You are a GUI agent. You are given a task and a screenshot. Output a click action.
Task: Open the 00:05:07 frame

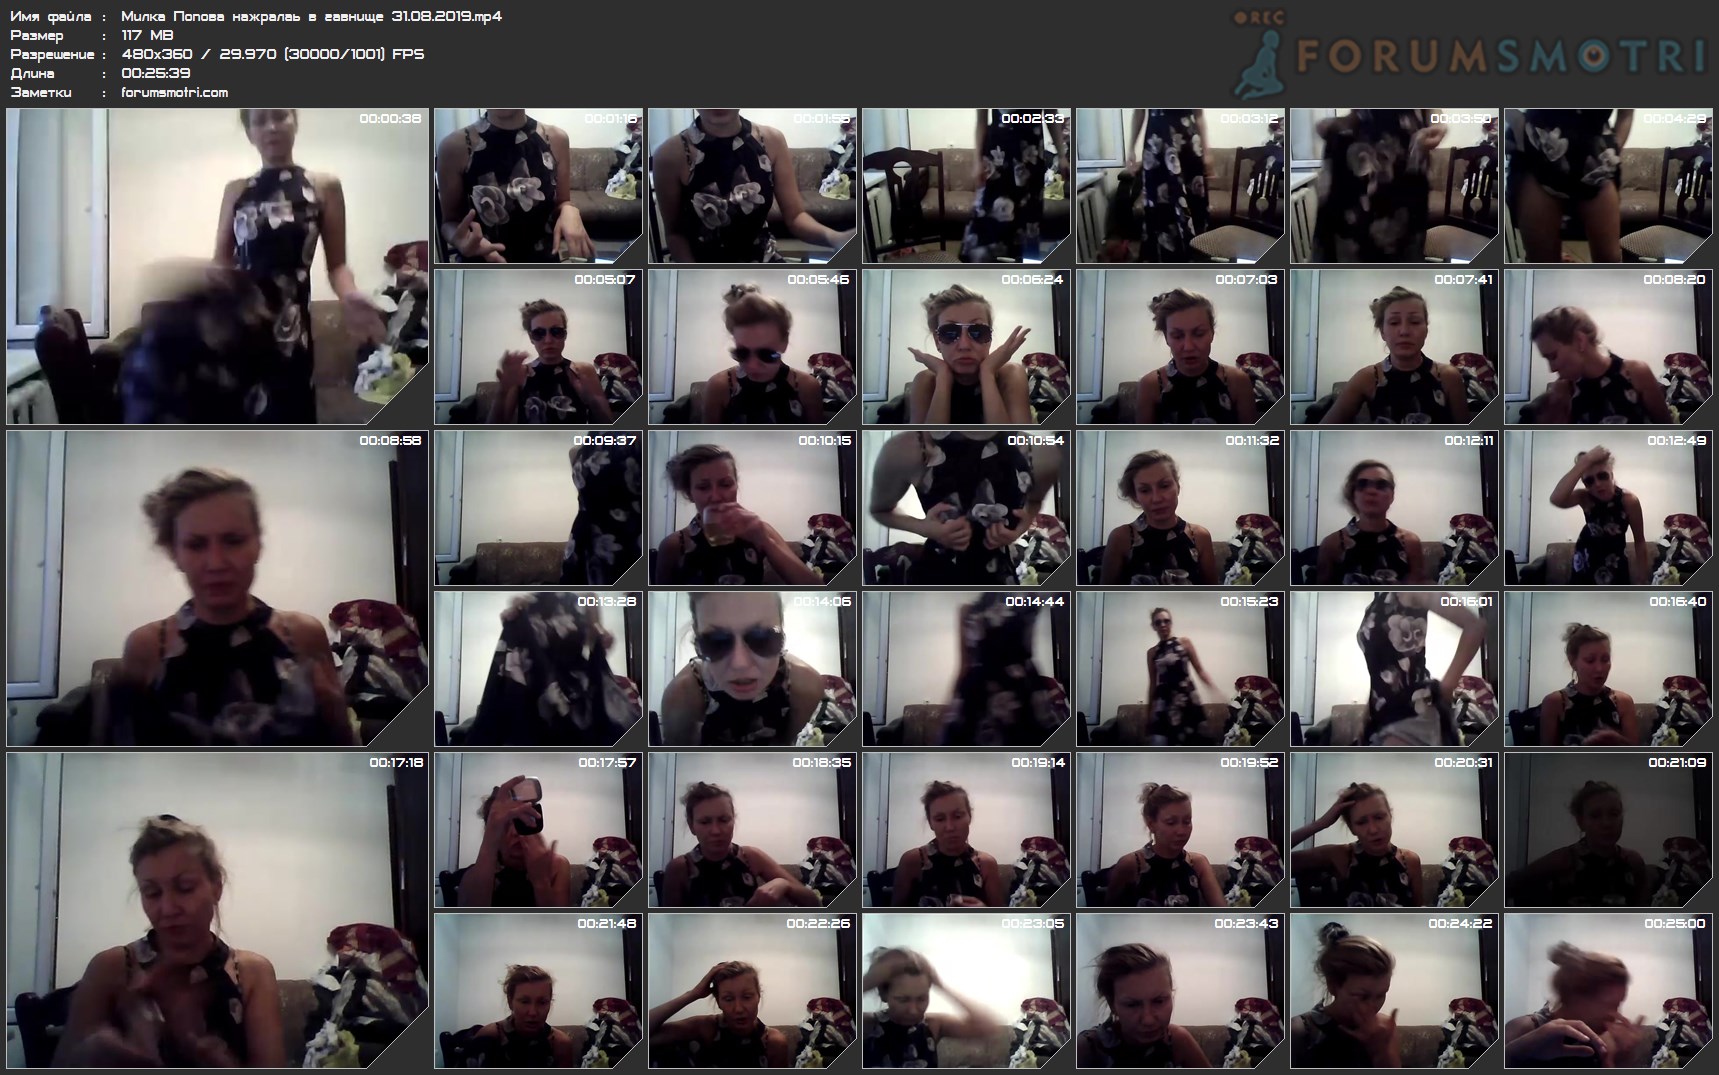point(538,347)
